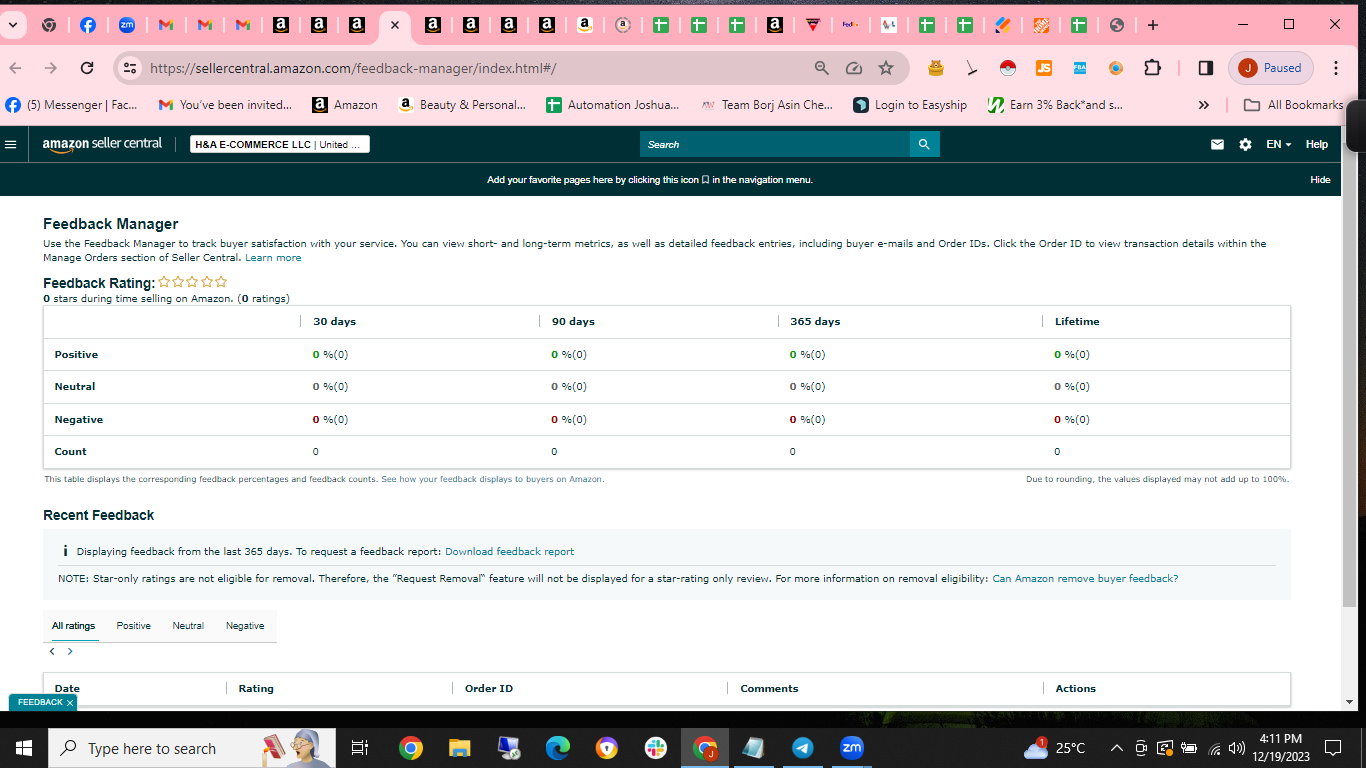The width and height of the screenshot is (1366, 768).
Task: Open Telegram from the taskbar
Action: tap(802, 748)
